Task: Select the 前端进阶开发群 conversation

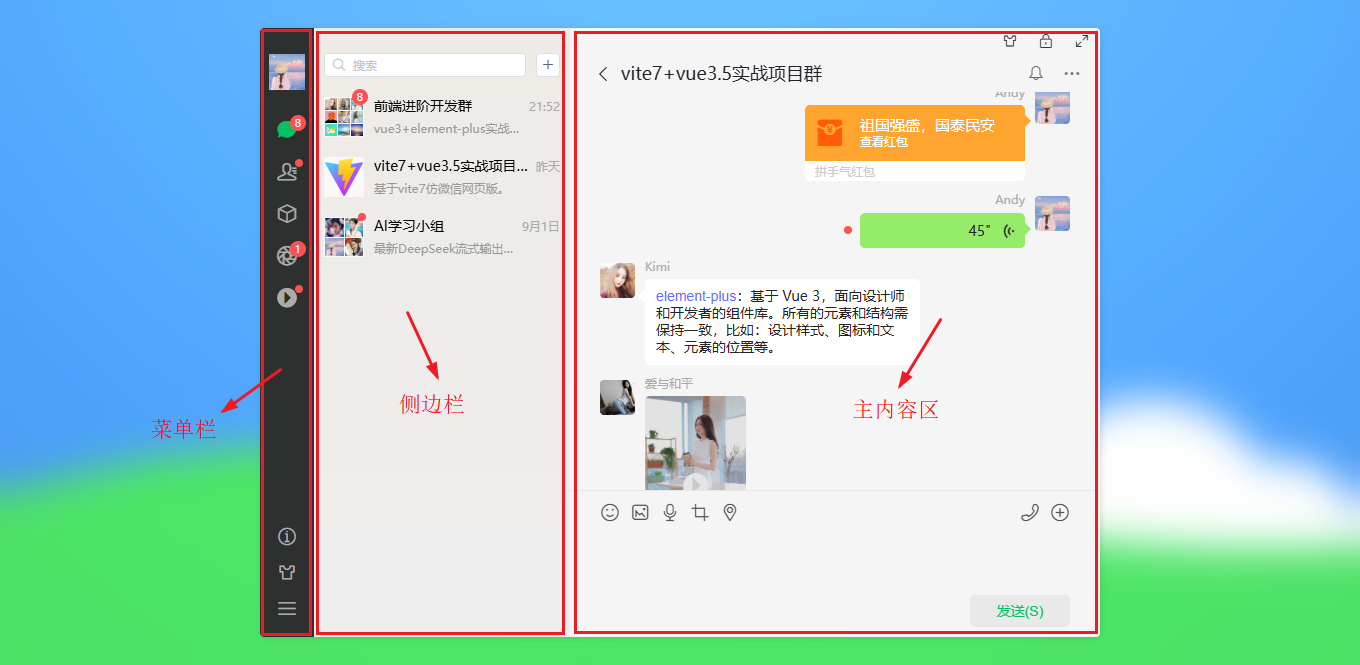Action: 442,117
